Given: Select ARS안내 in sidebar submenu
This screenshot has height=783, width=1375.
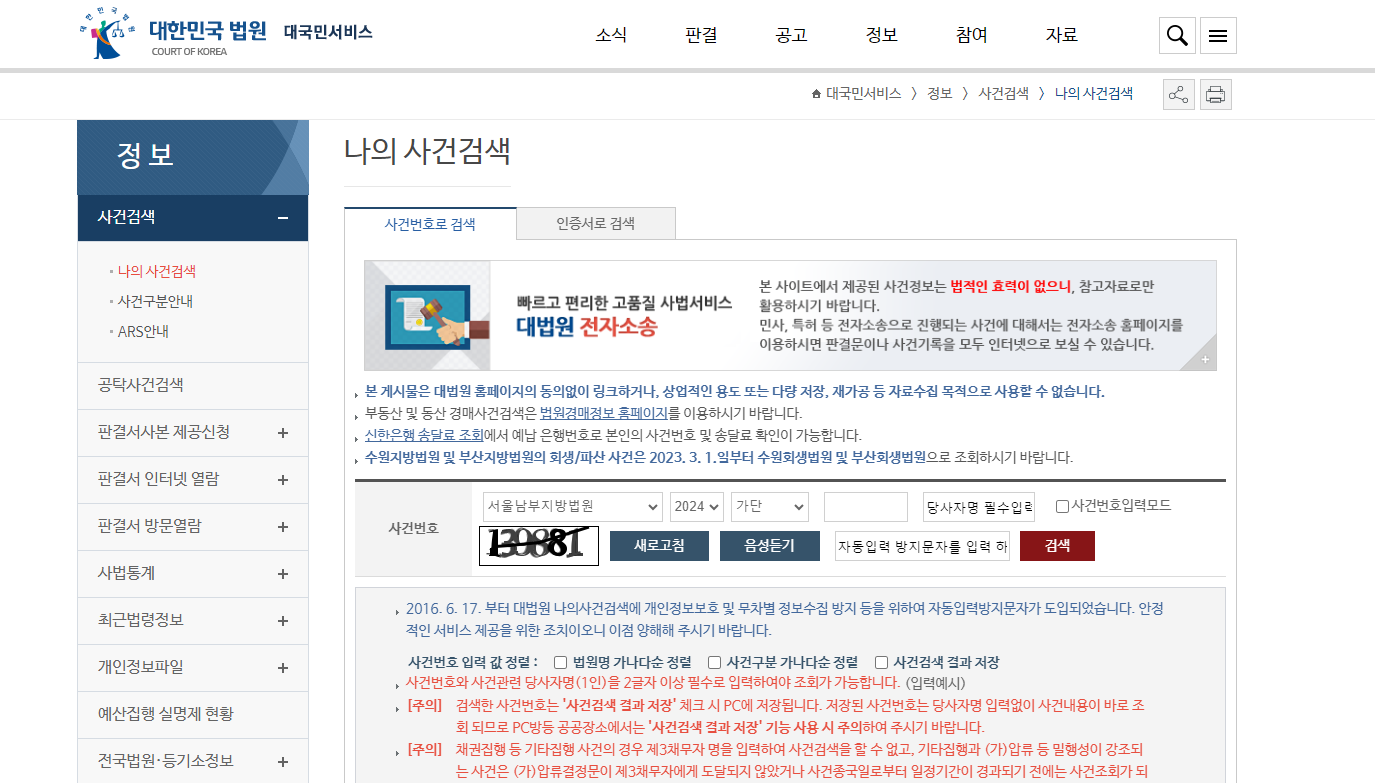Looking at the screenshot, I should tap(143, 331).
